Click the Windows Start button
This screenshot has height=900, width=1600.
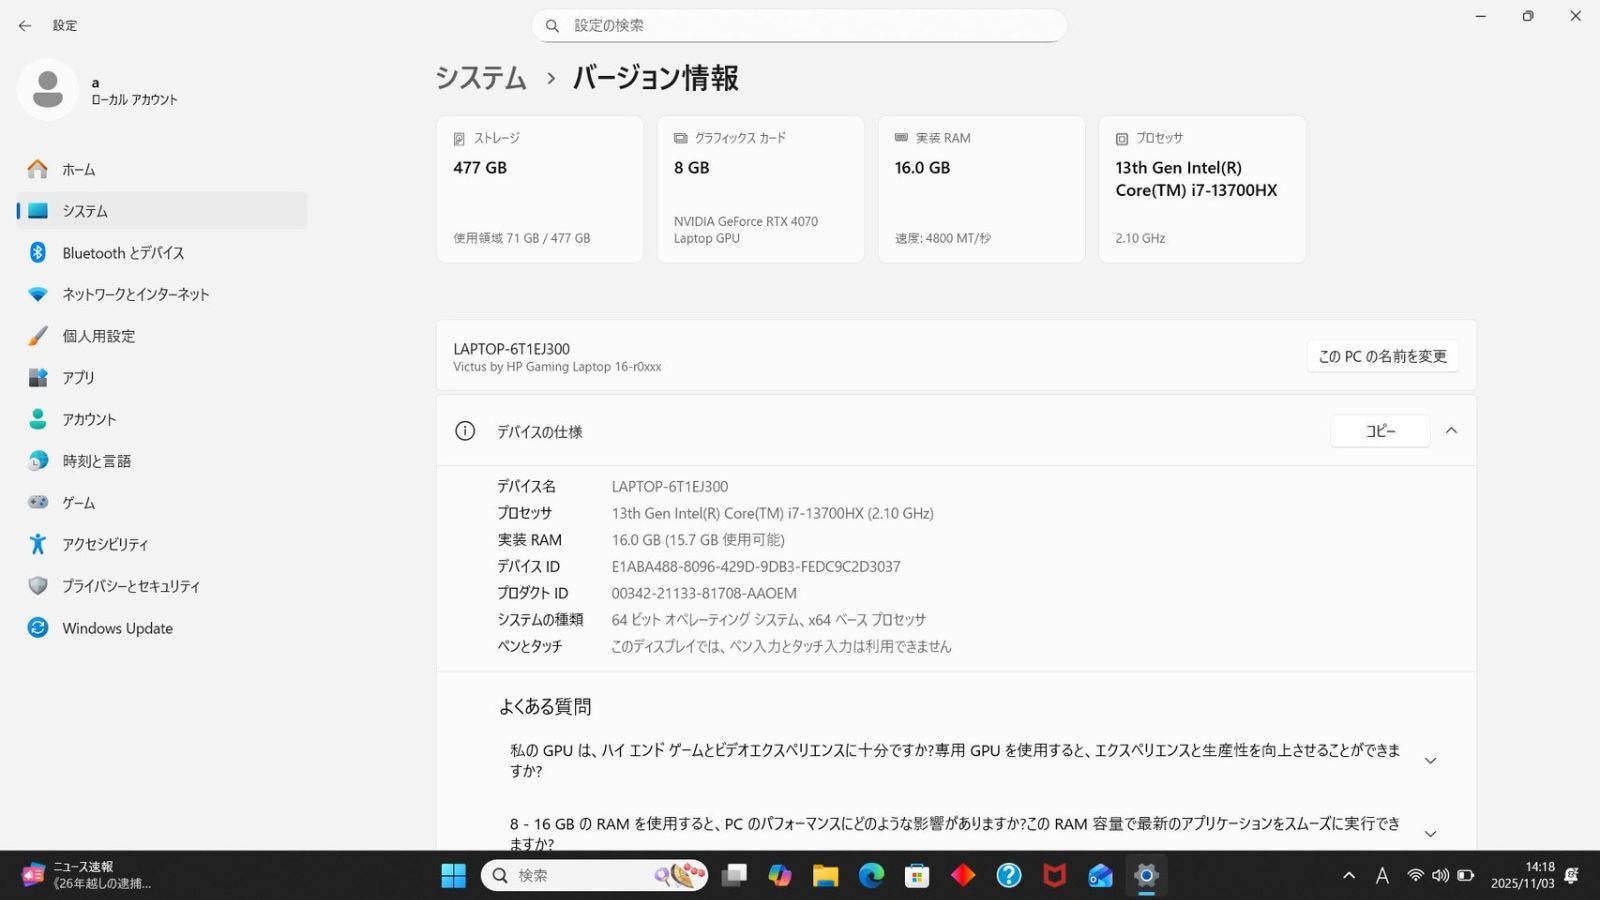(x=453, y=876)
